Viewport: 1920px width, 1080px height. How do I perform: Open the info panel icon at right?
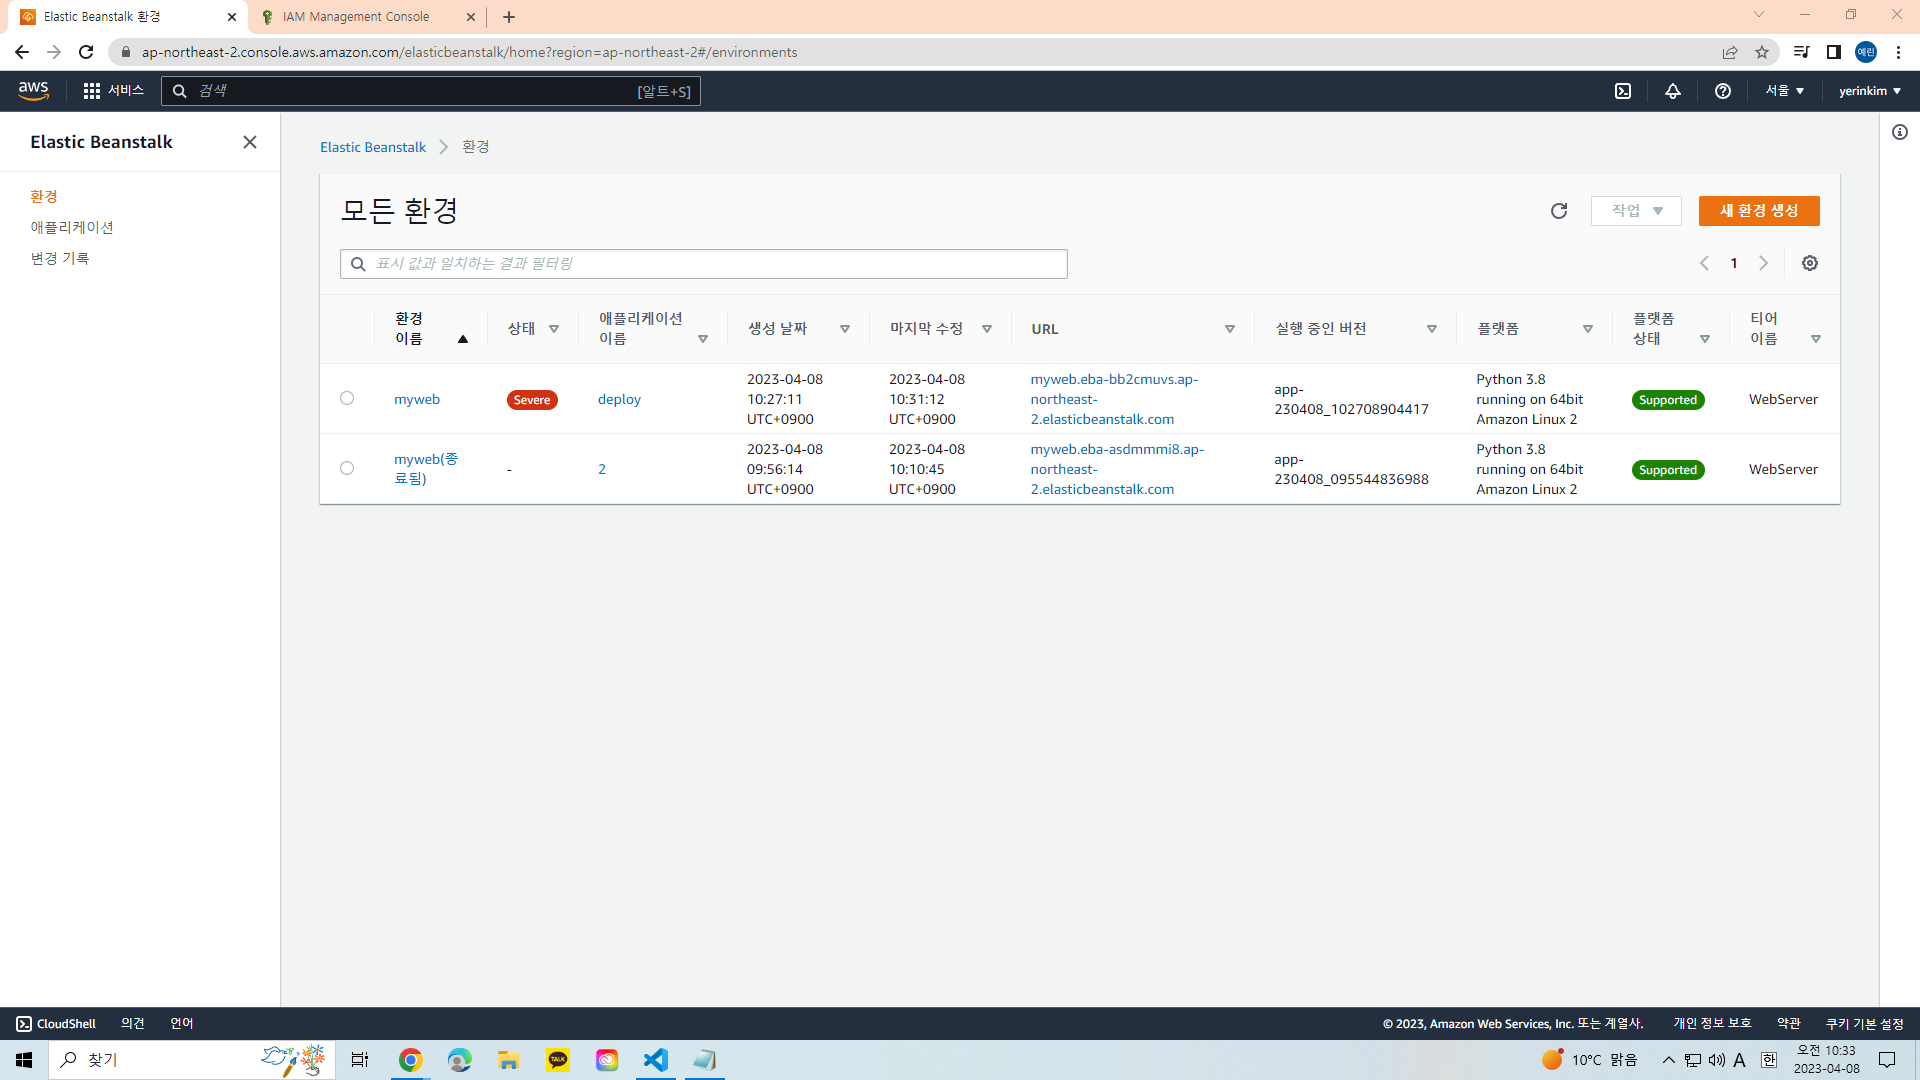tap(1900, 132)
